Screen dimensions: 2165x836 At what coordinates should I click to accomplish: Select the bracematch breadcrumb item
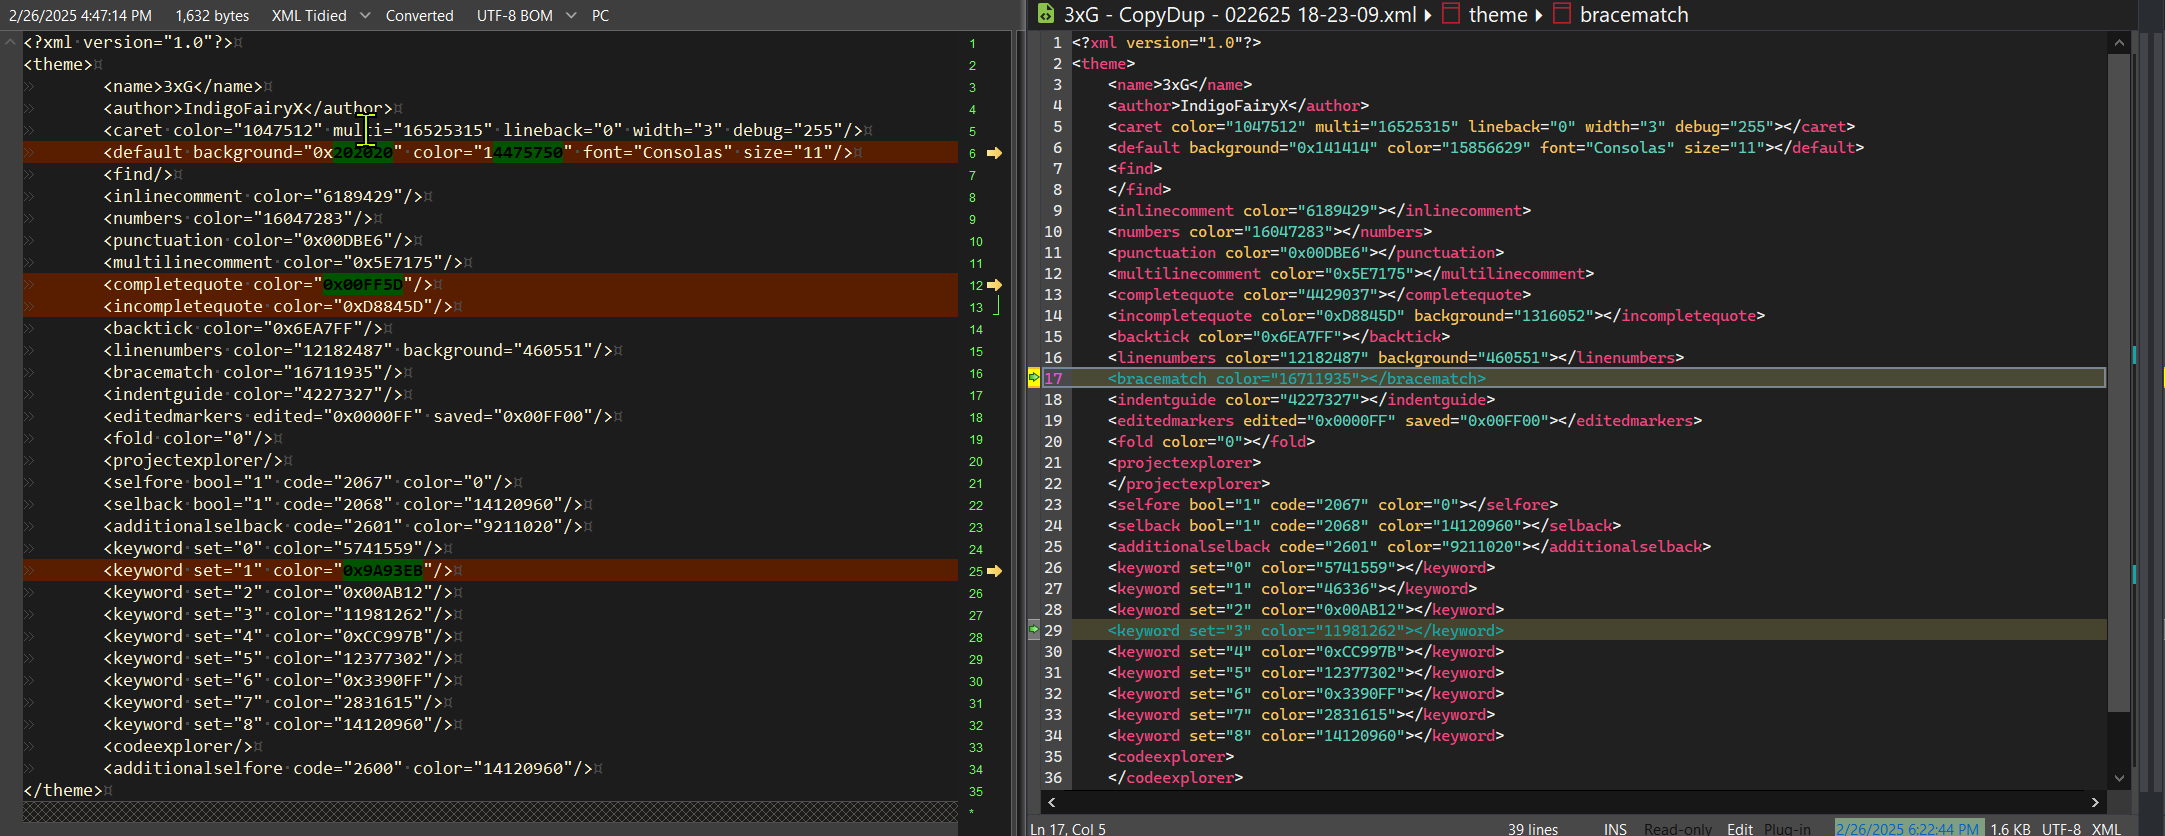click(x=1633, y=15)
